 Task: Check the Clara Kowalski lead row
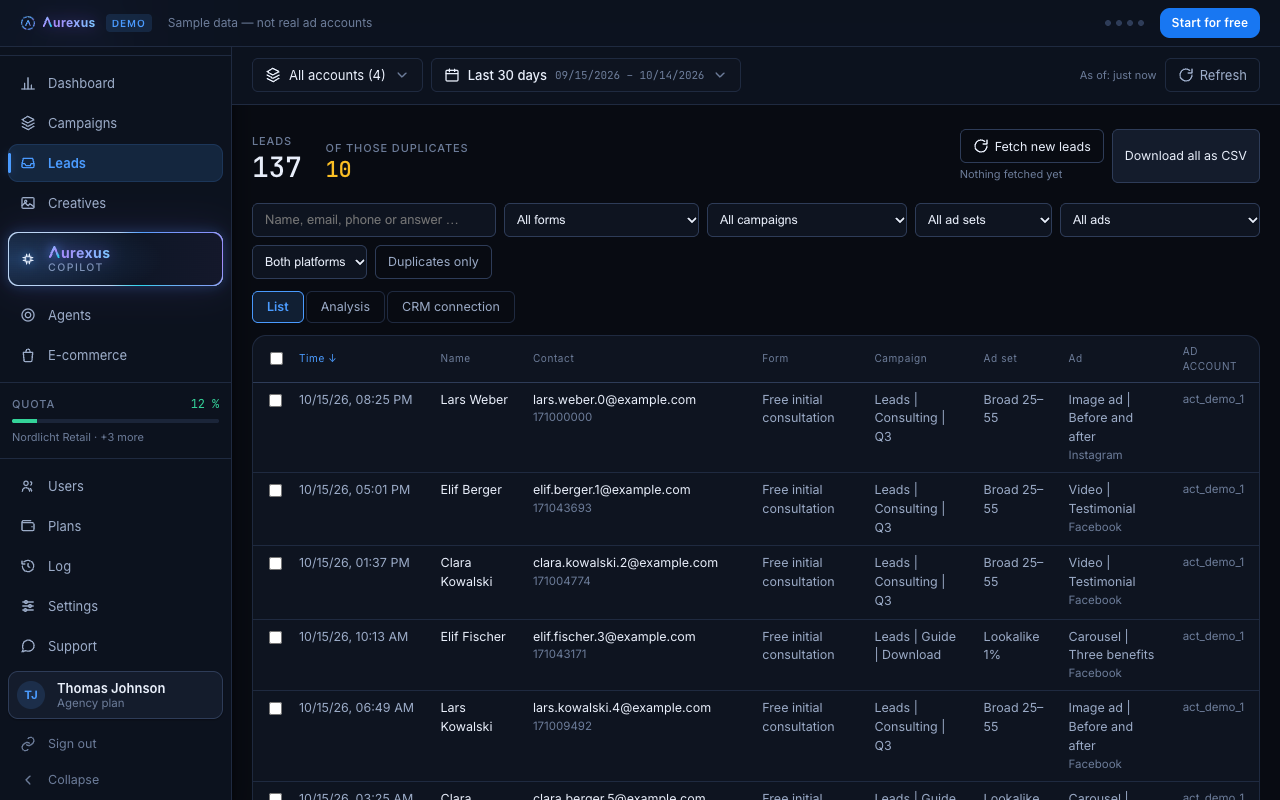276,563
